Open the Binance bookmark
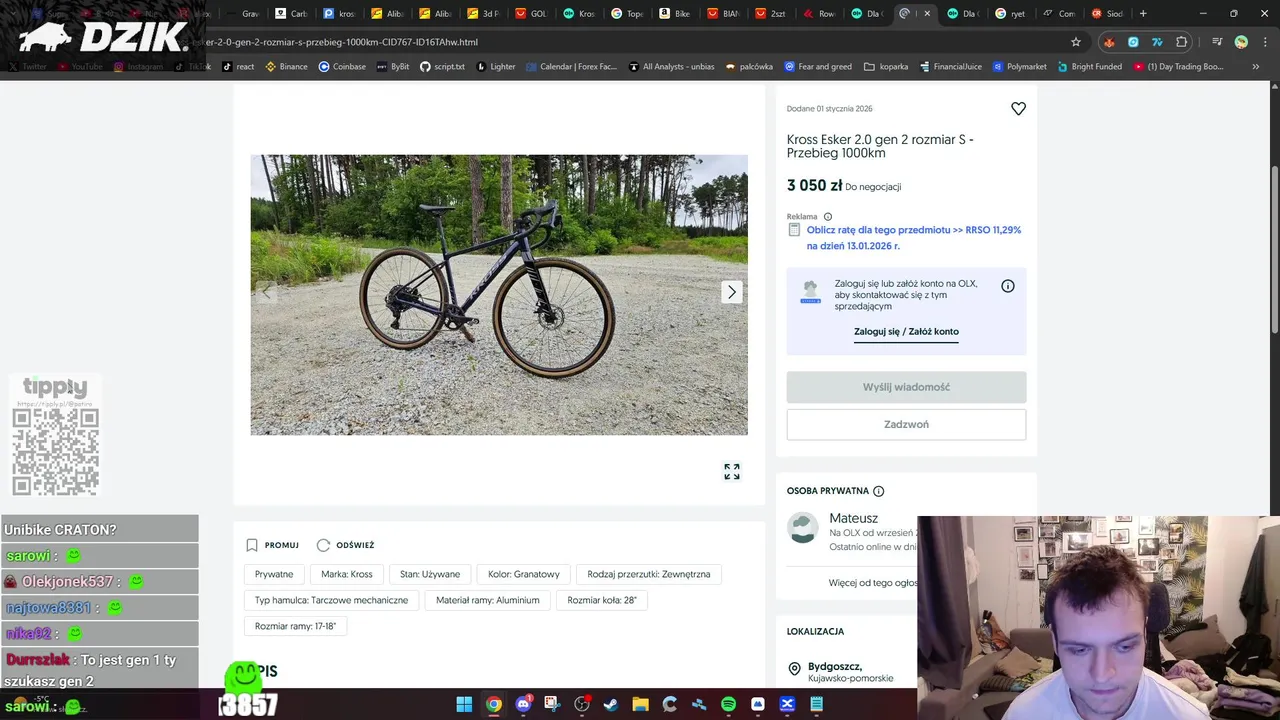The width and height of the screenshot is (1280, 720). click(x=286, y=66)
